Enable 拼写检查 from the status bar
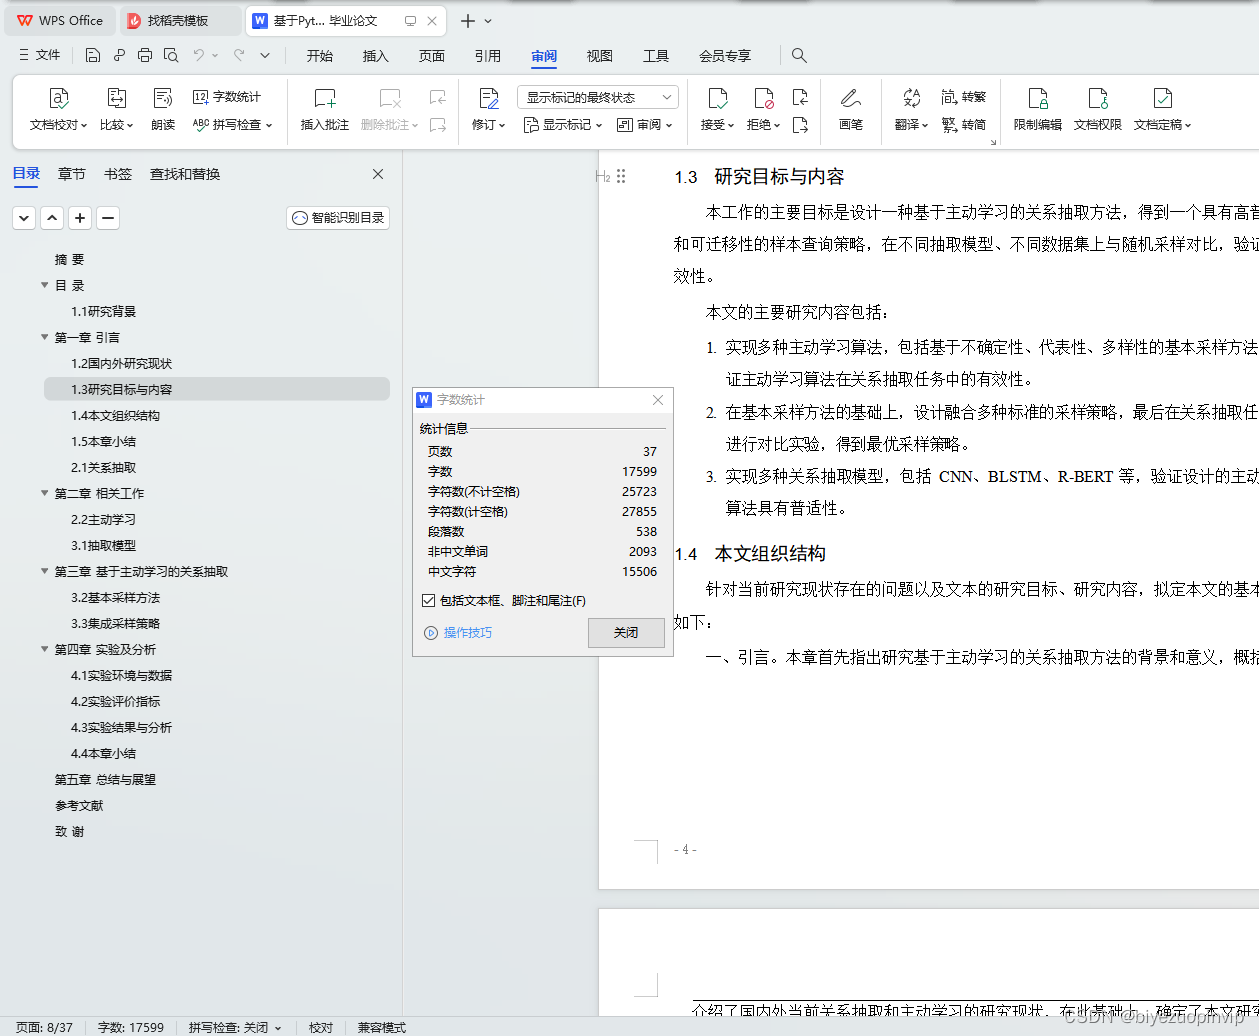The width and height of the screenshot is (1259, 1036). pos(234,1027)
